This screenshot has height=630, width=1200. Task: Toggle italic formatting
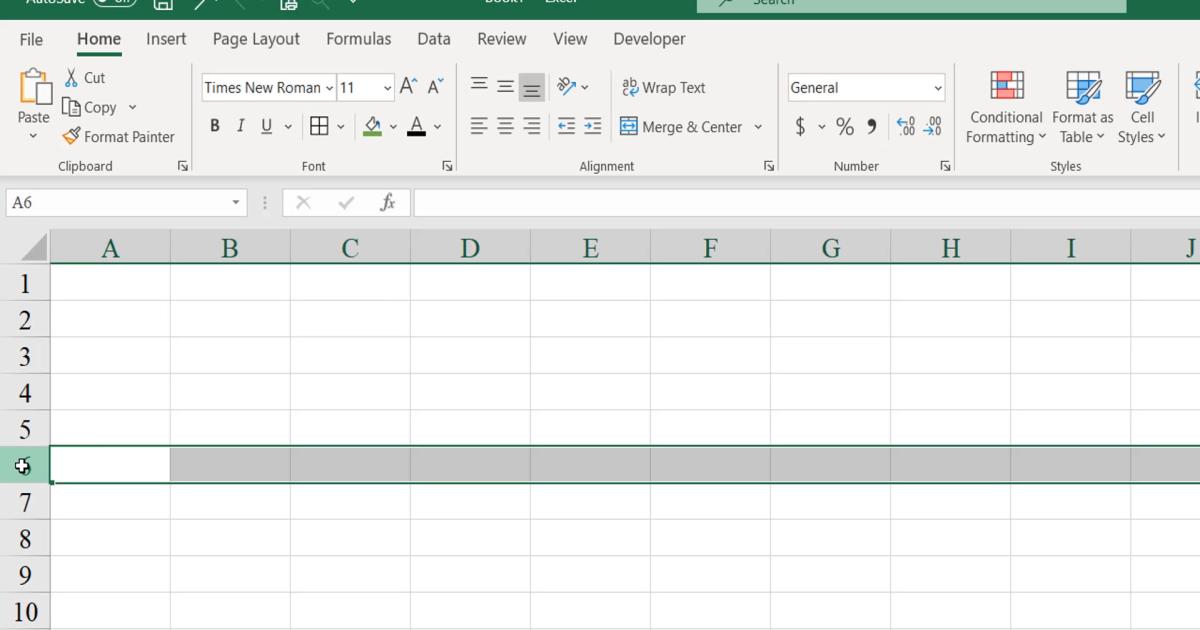coord(240,125)
